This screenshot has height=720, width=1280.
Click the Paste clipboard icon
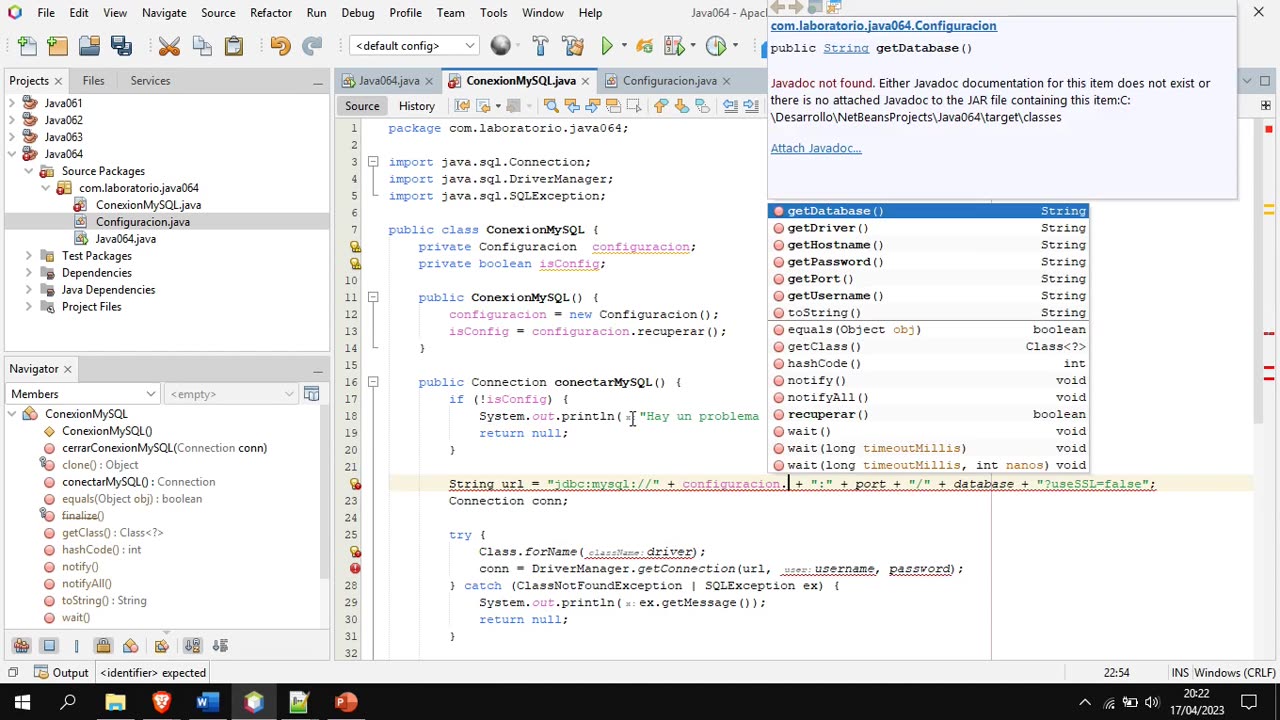[x=233, y=46]
